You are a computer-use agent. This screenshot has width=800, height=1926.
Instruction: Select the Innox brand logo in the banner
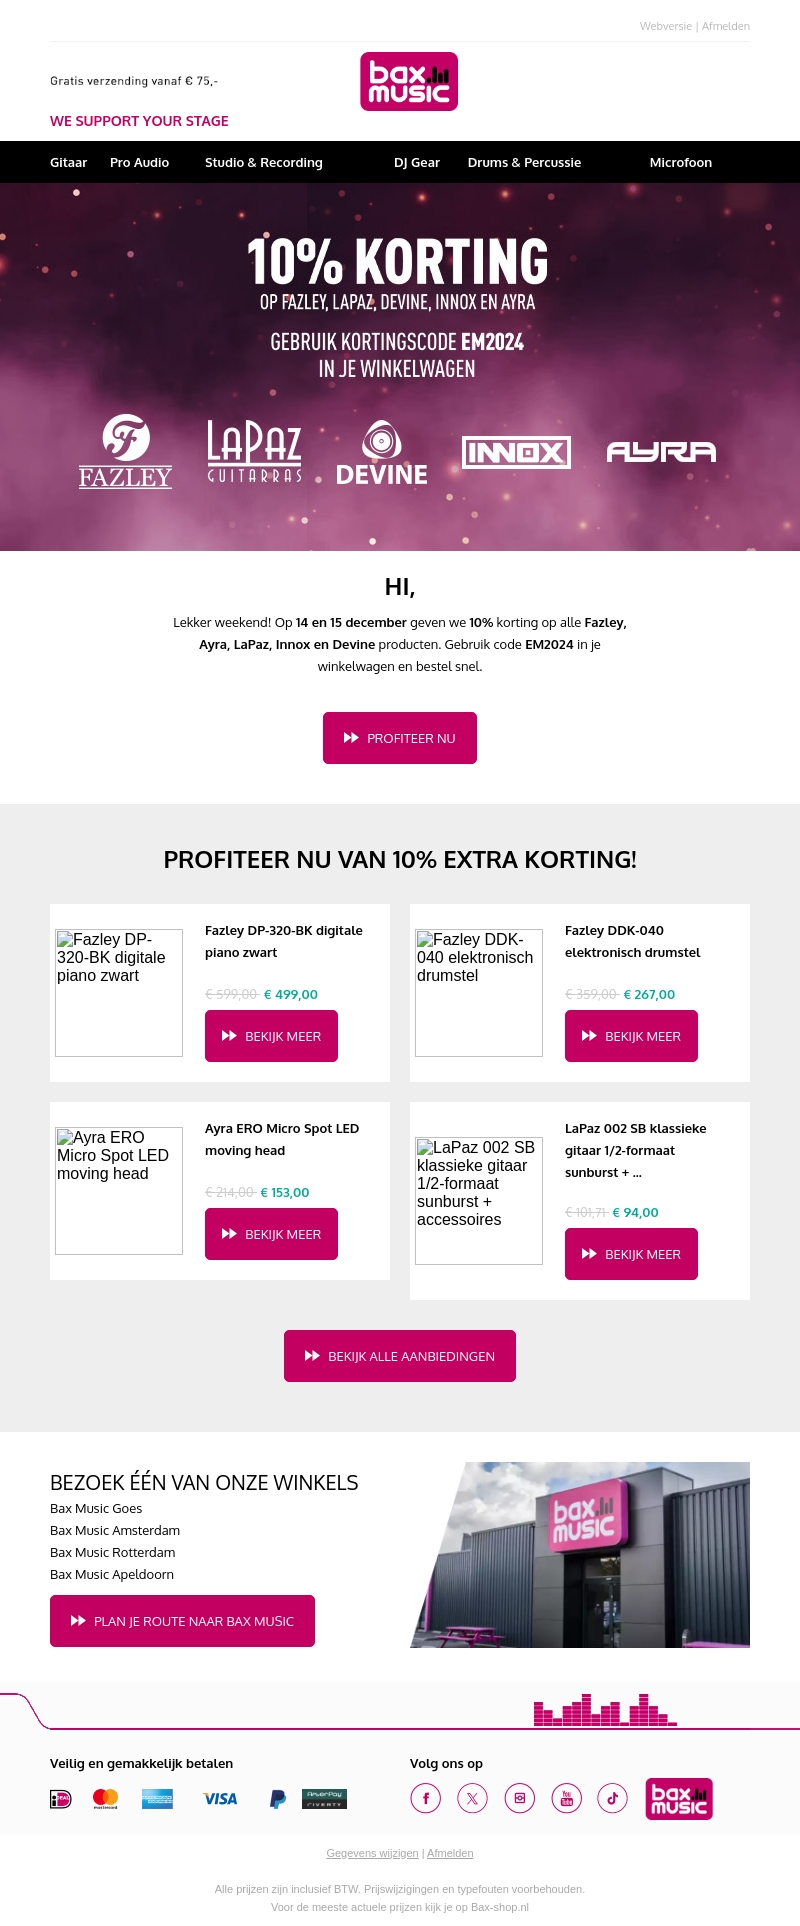(516, 452)
